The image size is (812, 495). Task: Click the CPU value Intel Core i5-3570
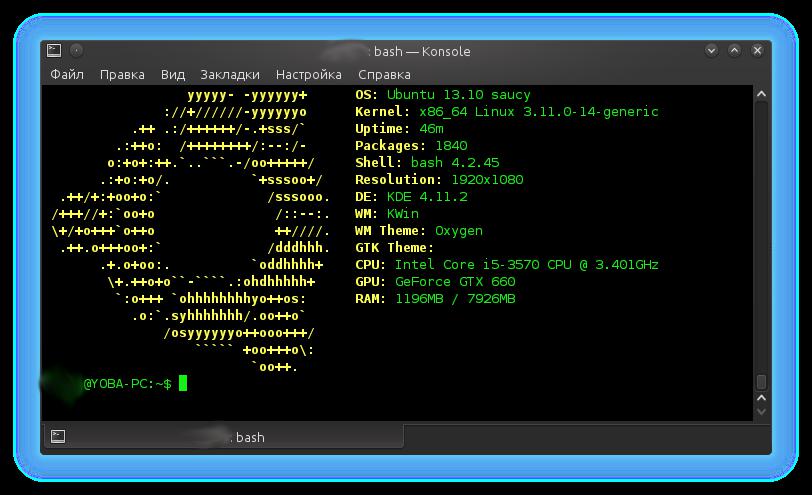pos(467,265)
